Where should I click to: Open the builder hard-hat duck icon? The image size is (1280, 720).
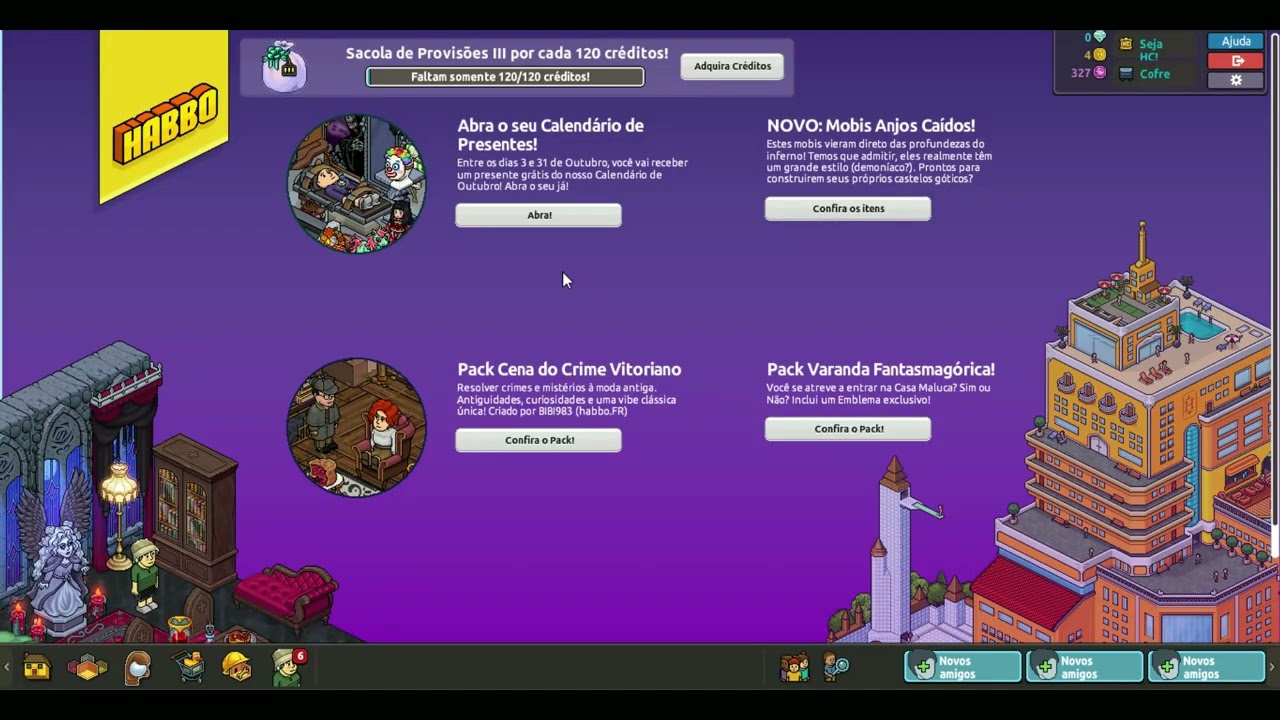(x=237, y=666)
